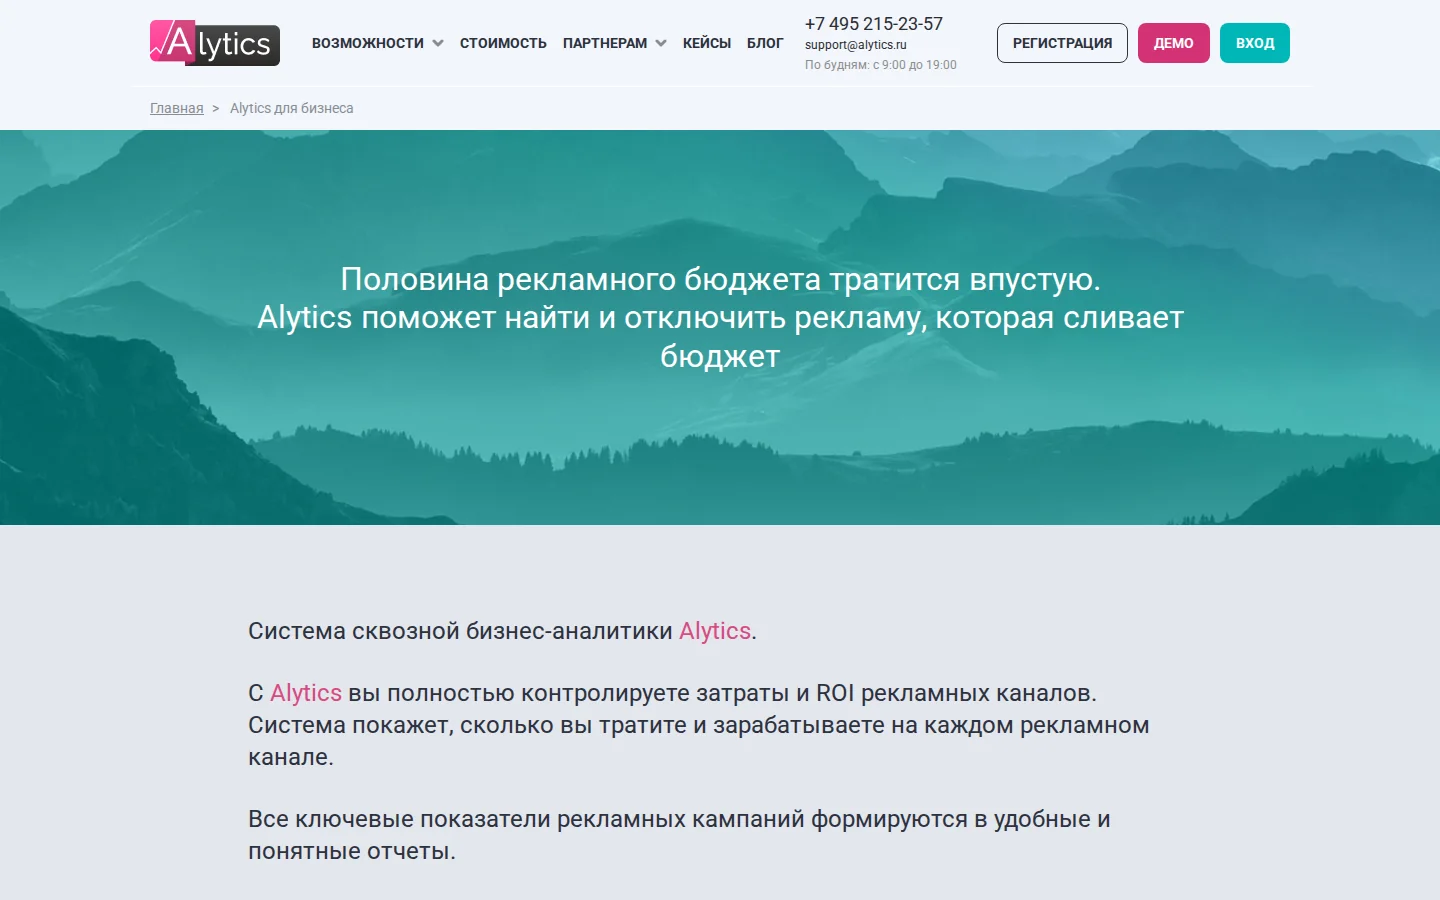Click the РЕГИСТРАЦИЯ button
The height and width of the screenshot is (900, 1440).
(x=1062, y=43)
